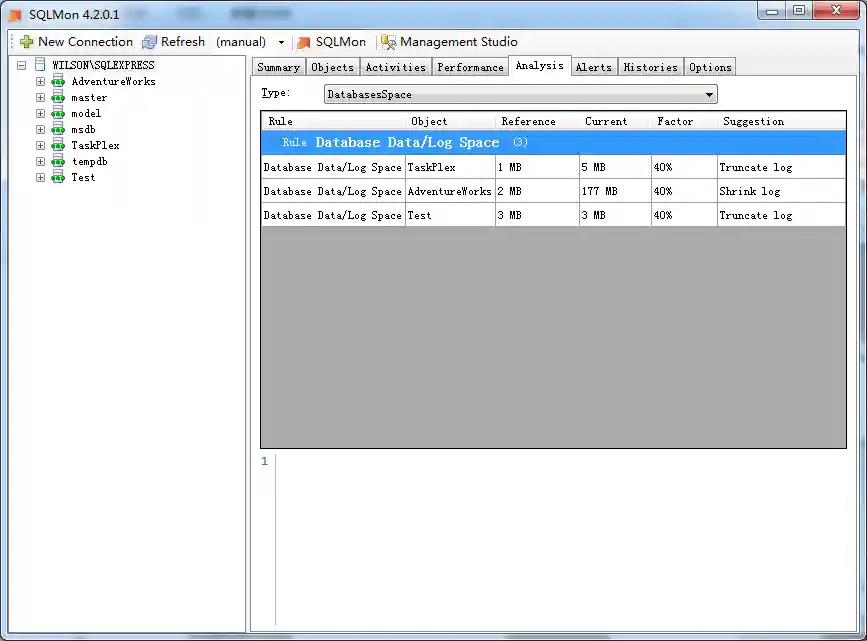The width and height of the screenshot is (867, 641).
Task: Expand the AdventureWorks database node
Action: 40,81
